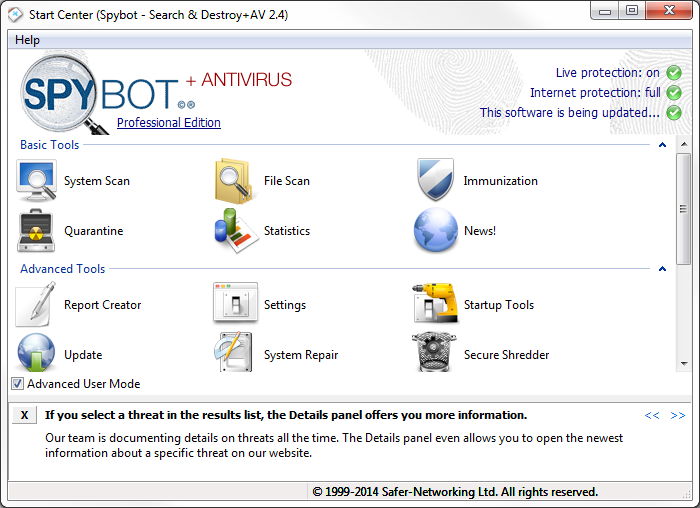Click the Start Center title bar icon

point(15,14)
